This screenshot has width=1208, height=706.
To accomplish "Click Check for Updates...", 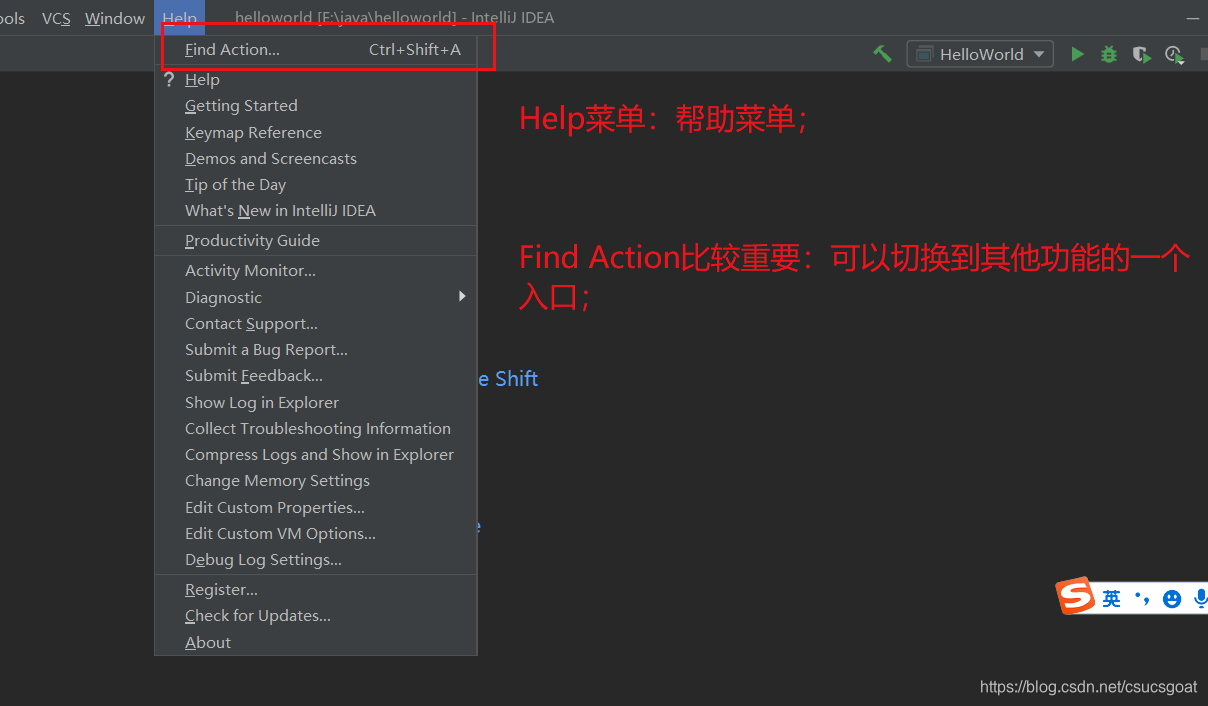I will [316, 616].
